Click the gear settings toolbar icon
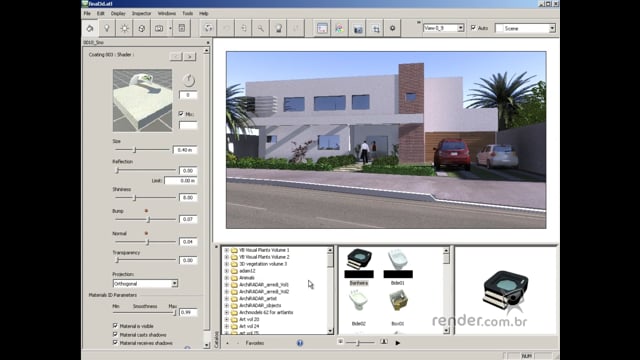 pos(393,28)
